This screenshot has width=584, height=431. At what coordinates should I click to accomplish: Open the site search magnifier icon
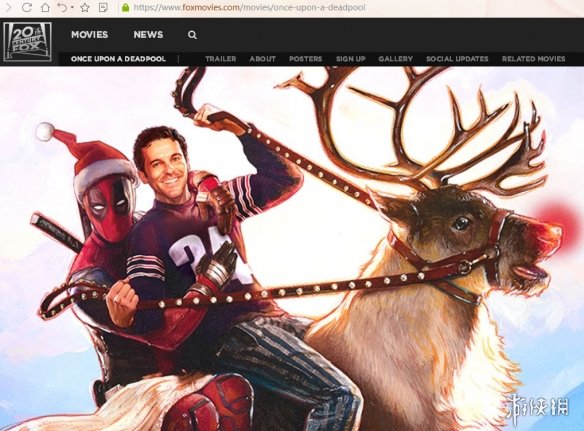(192, 35)
